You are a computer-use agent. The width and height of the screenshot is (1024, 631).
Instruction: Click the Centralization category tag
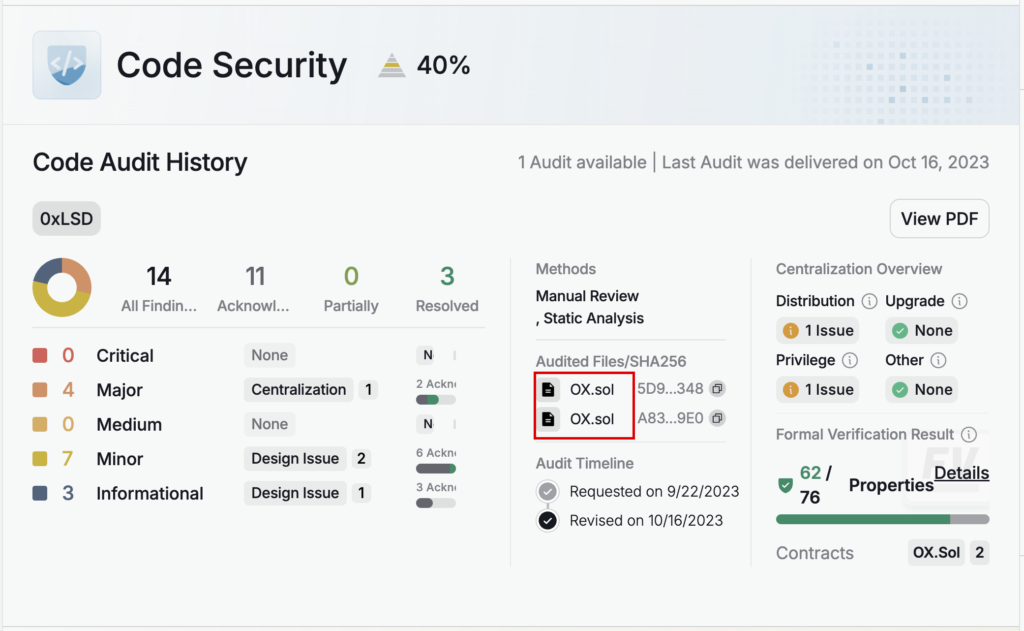tap(298, 389)
